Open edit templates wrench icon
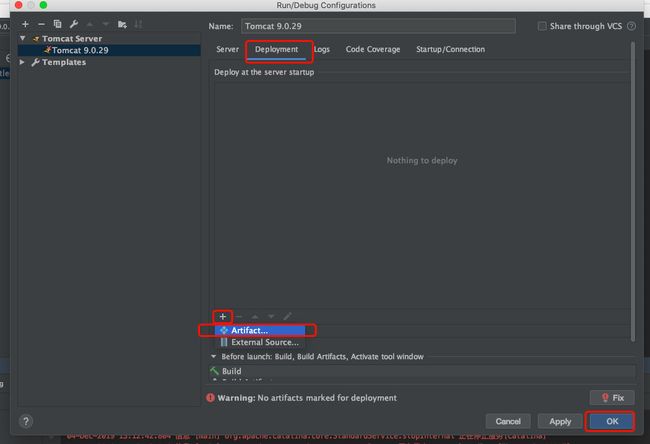The height and width of the screenshot is (444, 650). point(74,24)
